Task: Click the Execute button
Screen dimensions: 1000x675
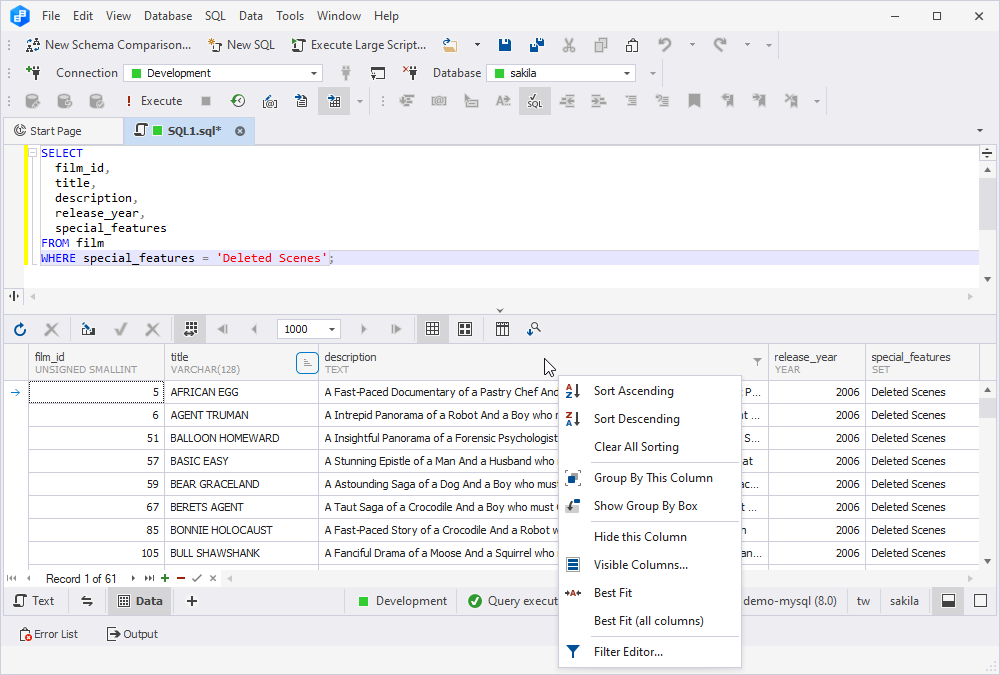Action: point(153,101)
